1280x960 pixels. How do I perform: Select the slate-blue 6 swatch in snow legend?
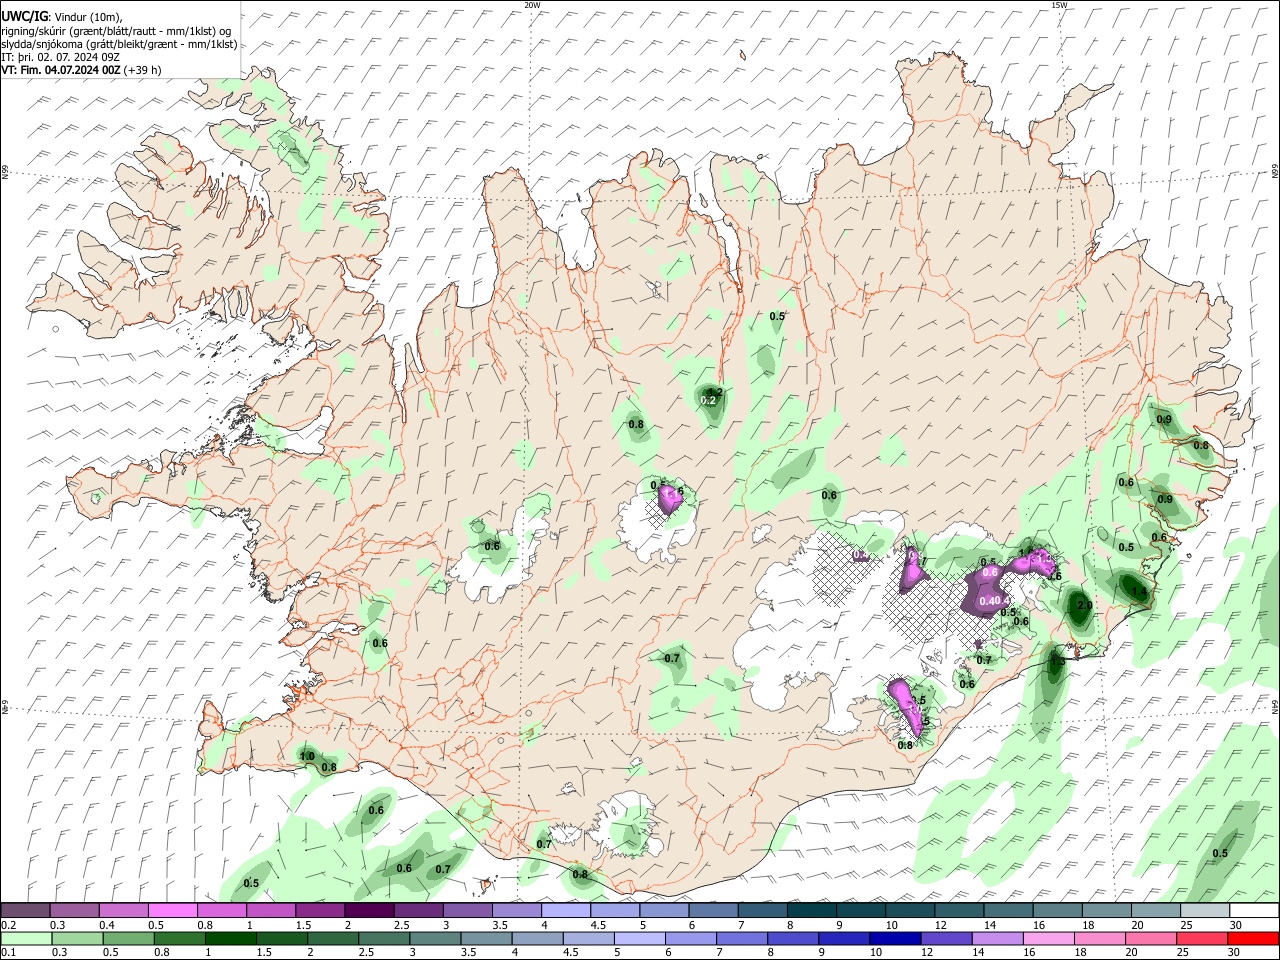tap(713, 911)
